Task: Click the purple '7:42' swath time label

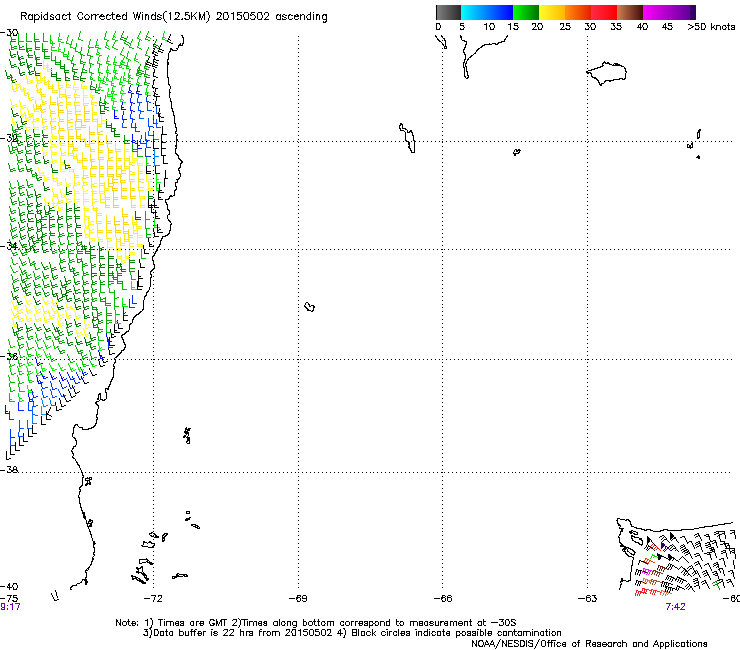Action: click(x=675, y=607)
